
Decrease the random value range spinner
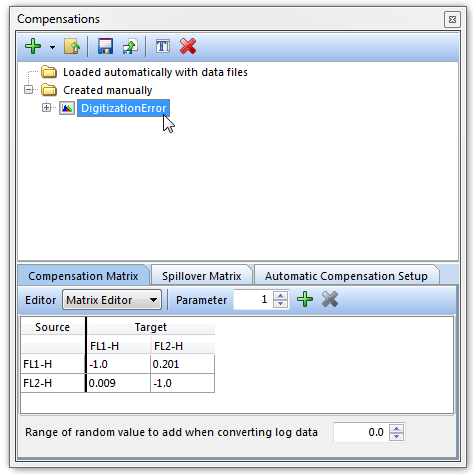(396, 437)
